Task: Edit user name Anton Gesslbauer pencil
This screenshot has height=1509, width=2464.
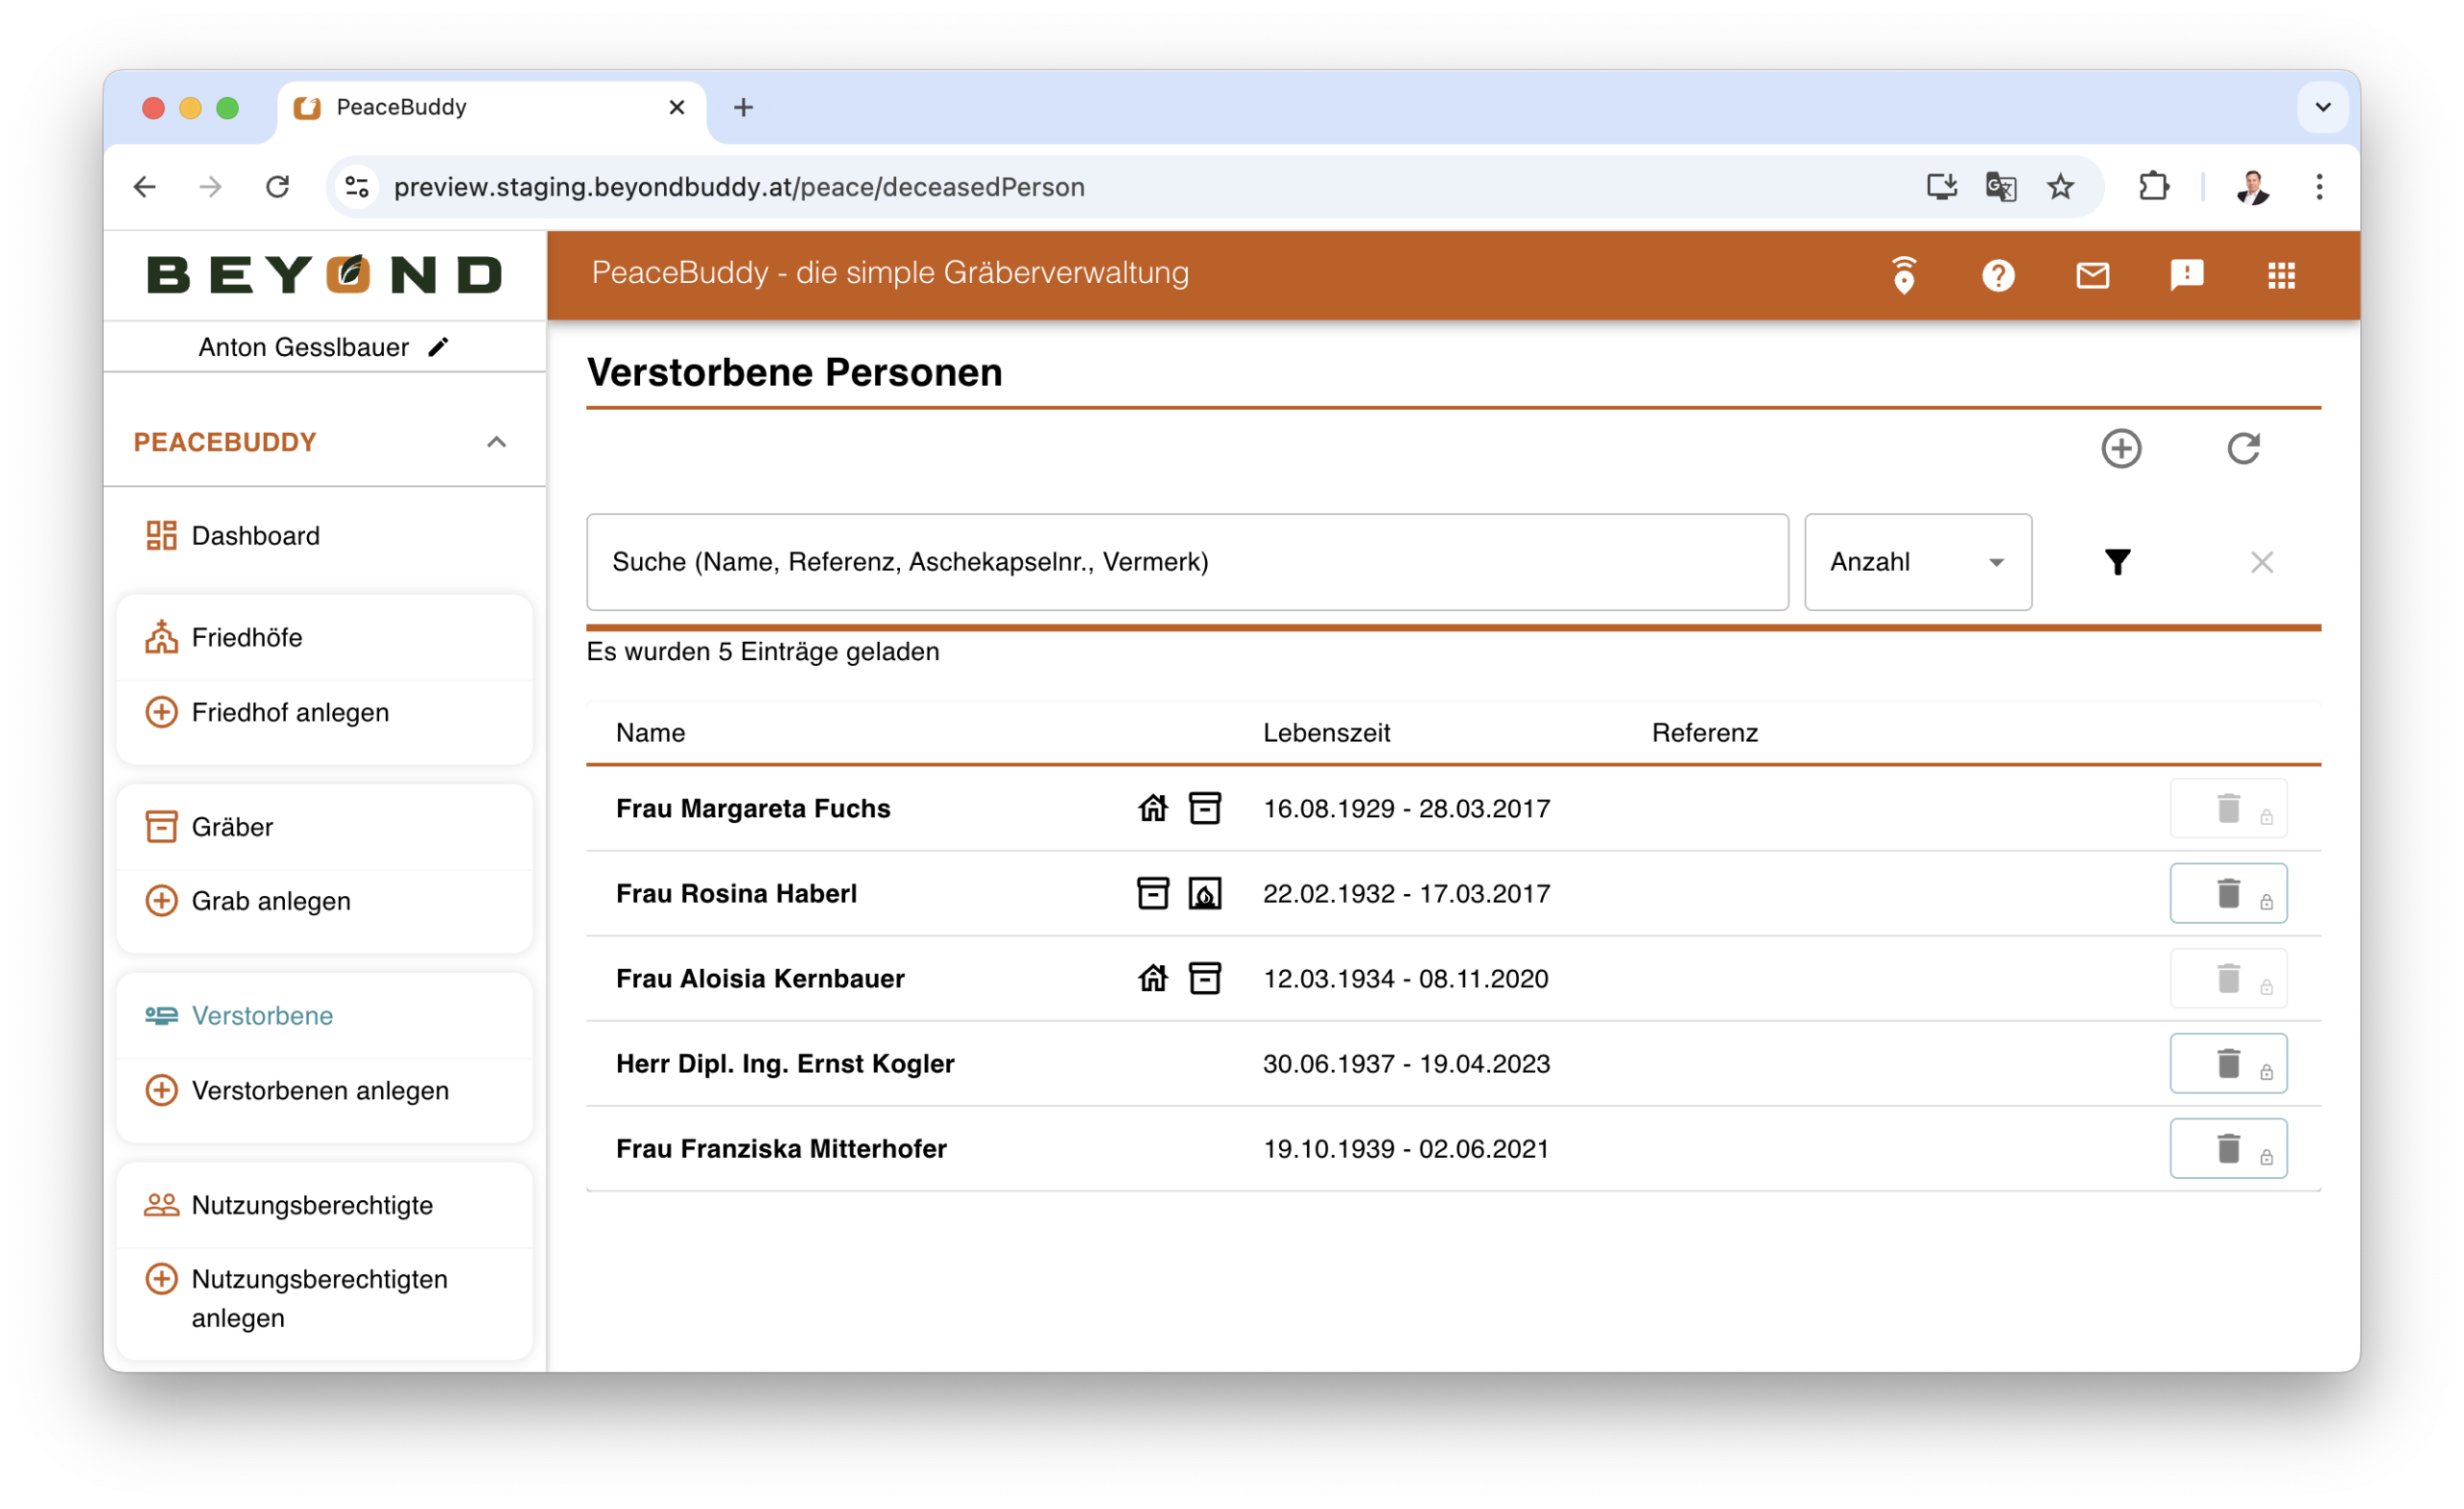Action: (438, 347)
